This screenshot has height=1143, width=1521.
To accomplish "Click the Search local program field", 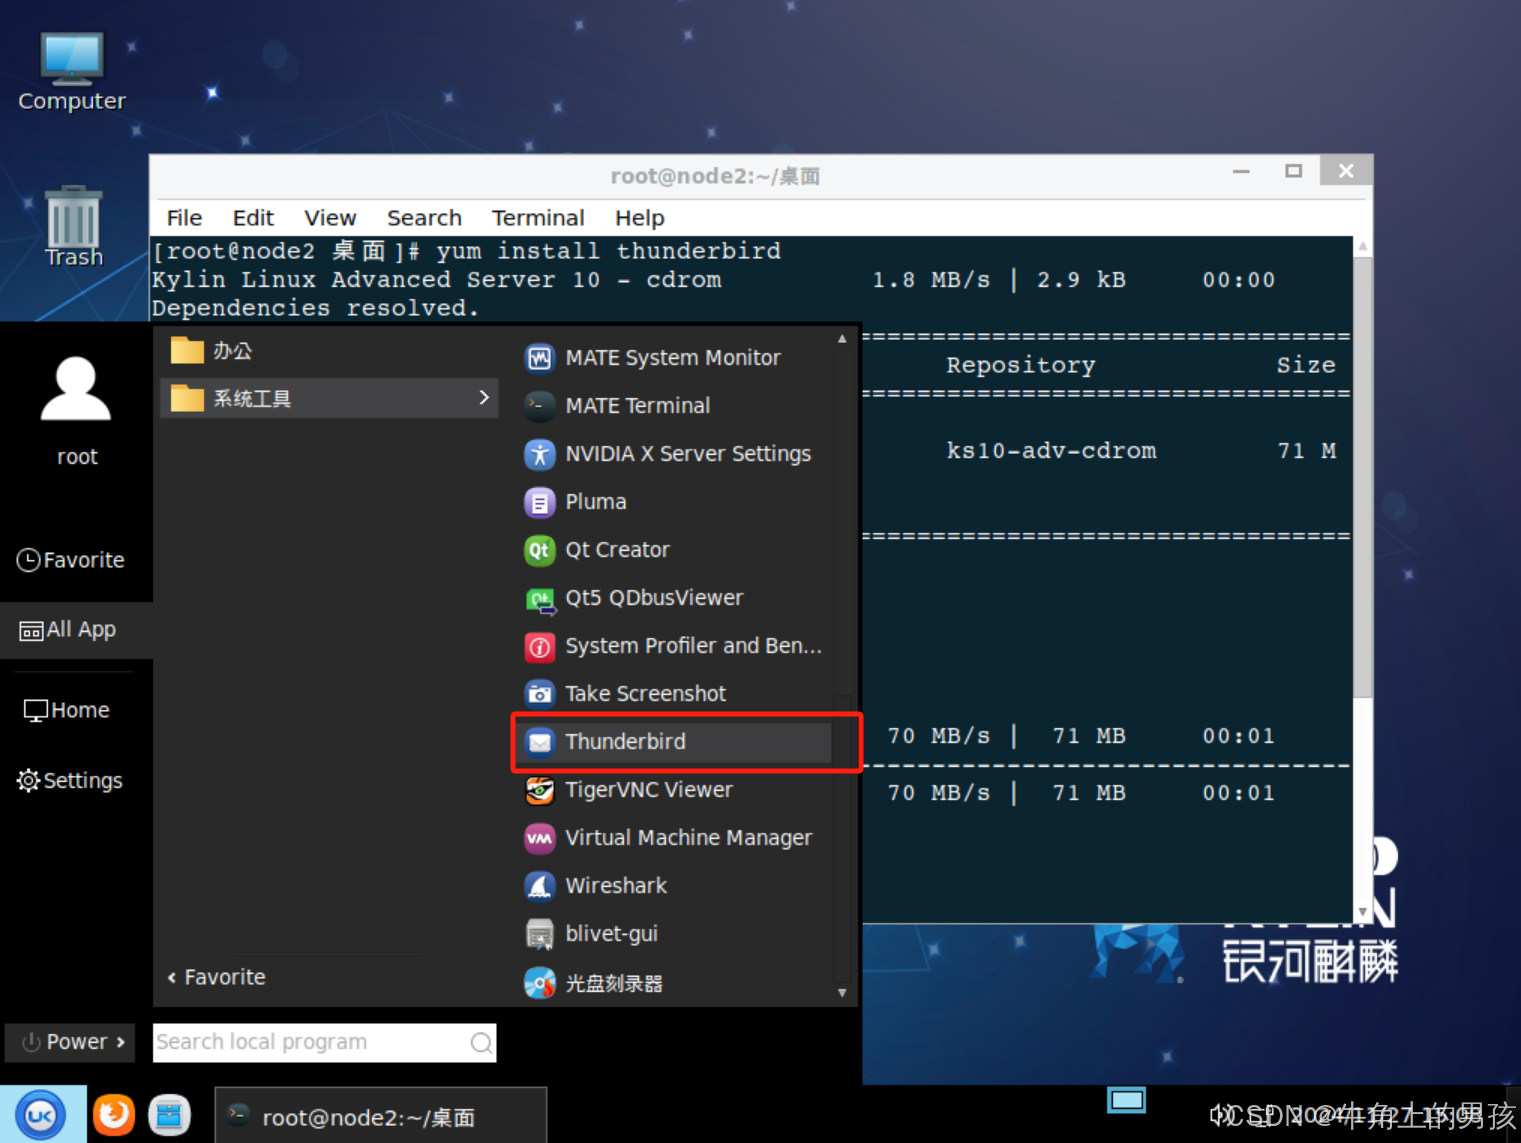I will point(324,1043).
